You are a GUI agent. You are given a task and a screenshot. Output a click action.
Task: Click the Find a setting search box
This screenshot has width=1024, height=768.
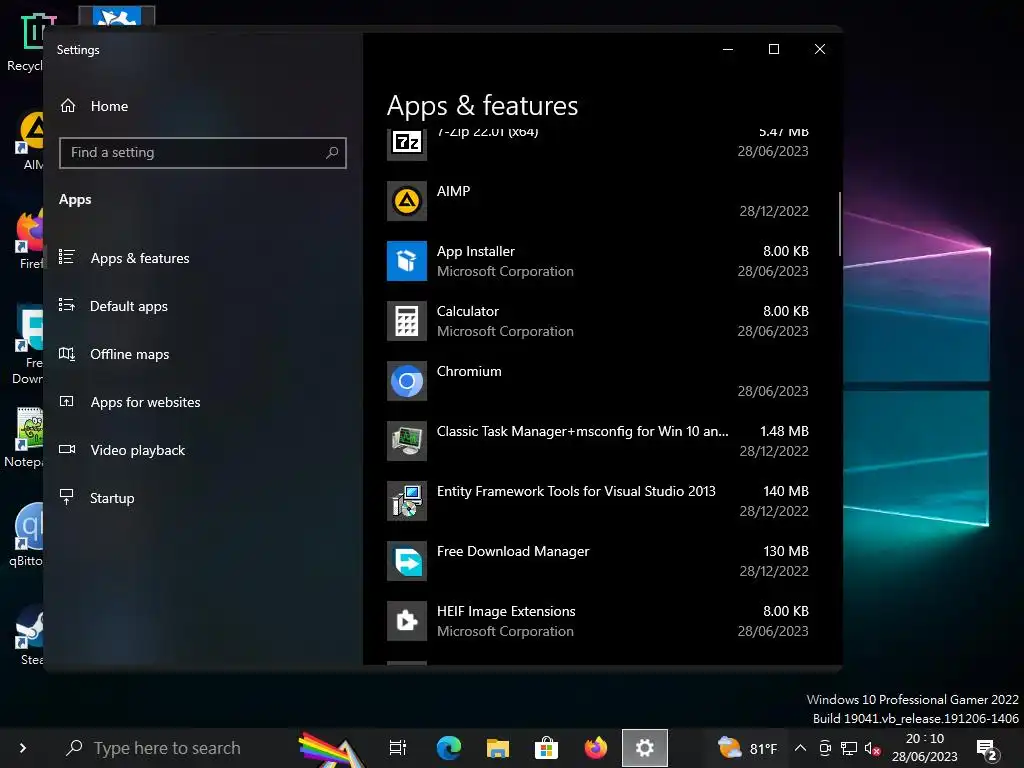202,153
